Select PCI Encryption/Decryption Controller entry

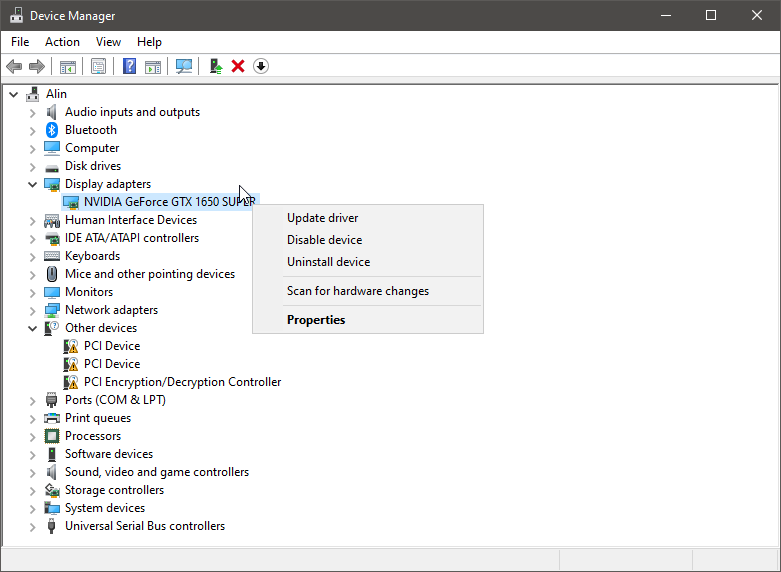(182, 382)
